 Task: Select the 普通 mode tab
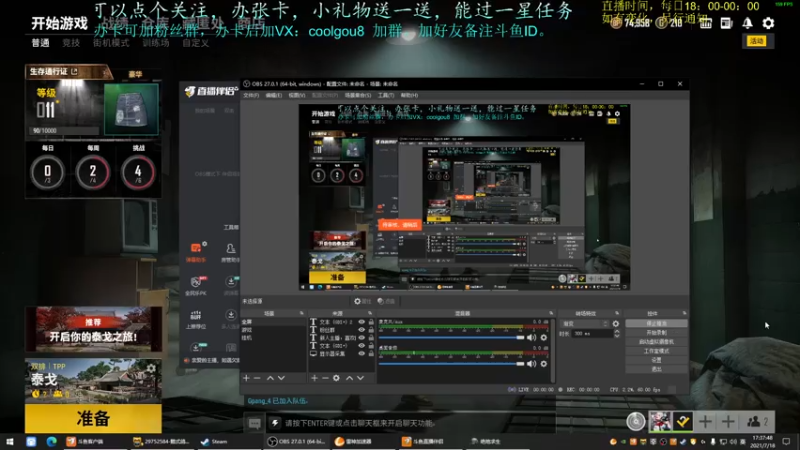tap(40, 43)
